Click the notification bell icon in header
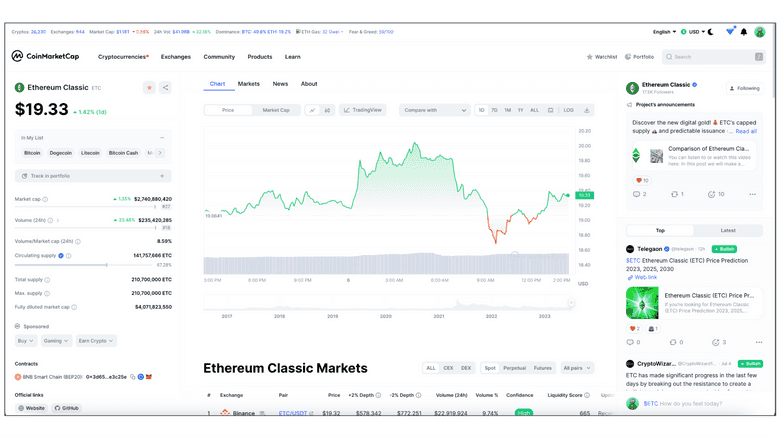This screenshot has height=438, width=780. pos(744,32)
